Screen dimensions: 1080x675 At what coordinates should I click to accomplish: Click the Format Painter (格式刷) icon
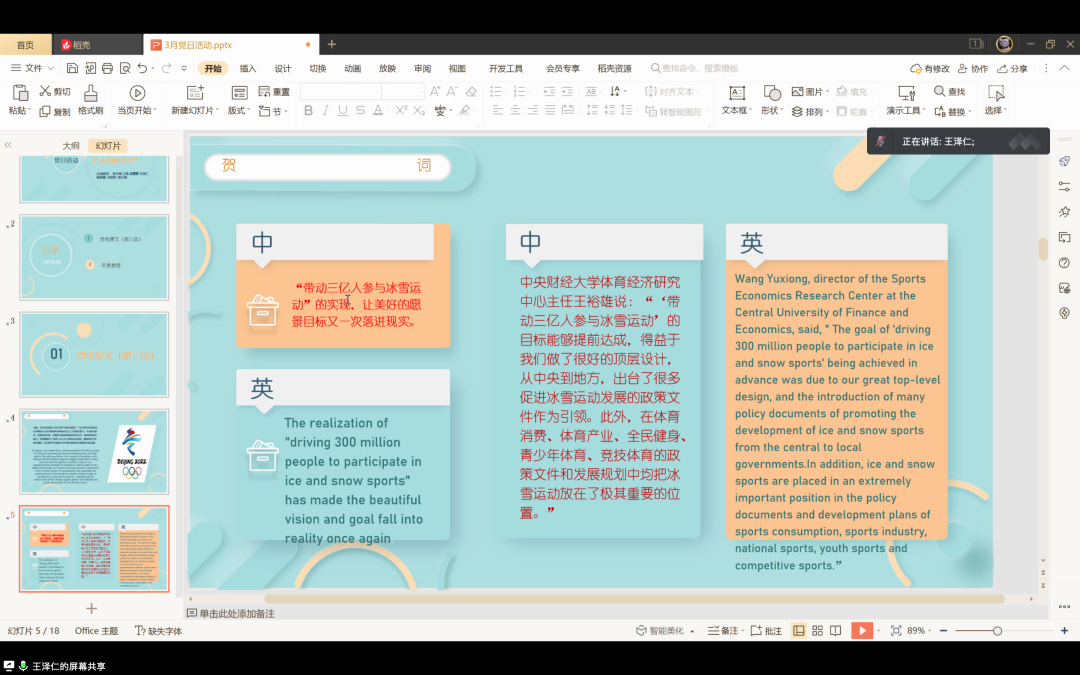(91, 93)
